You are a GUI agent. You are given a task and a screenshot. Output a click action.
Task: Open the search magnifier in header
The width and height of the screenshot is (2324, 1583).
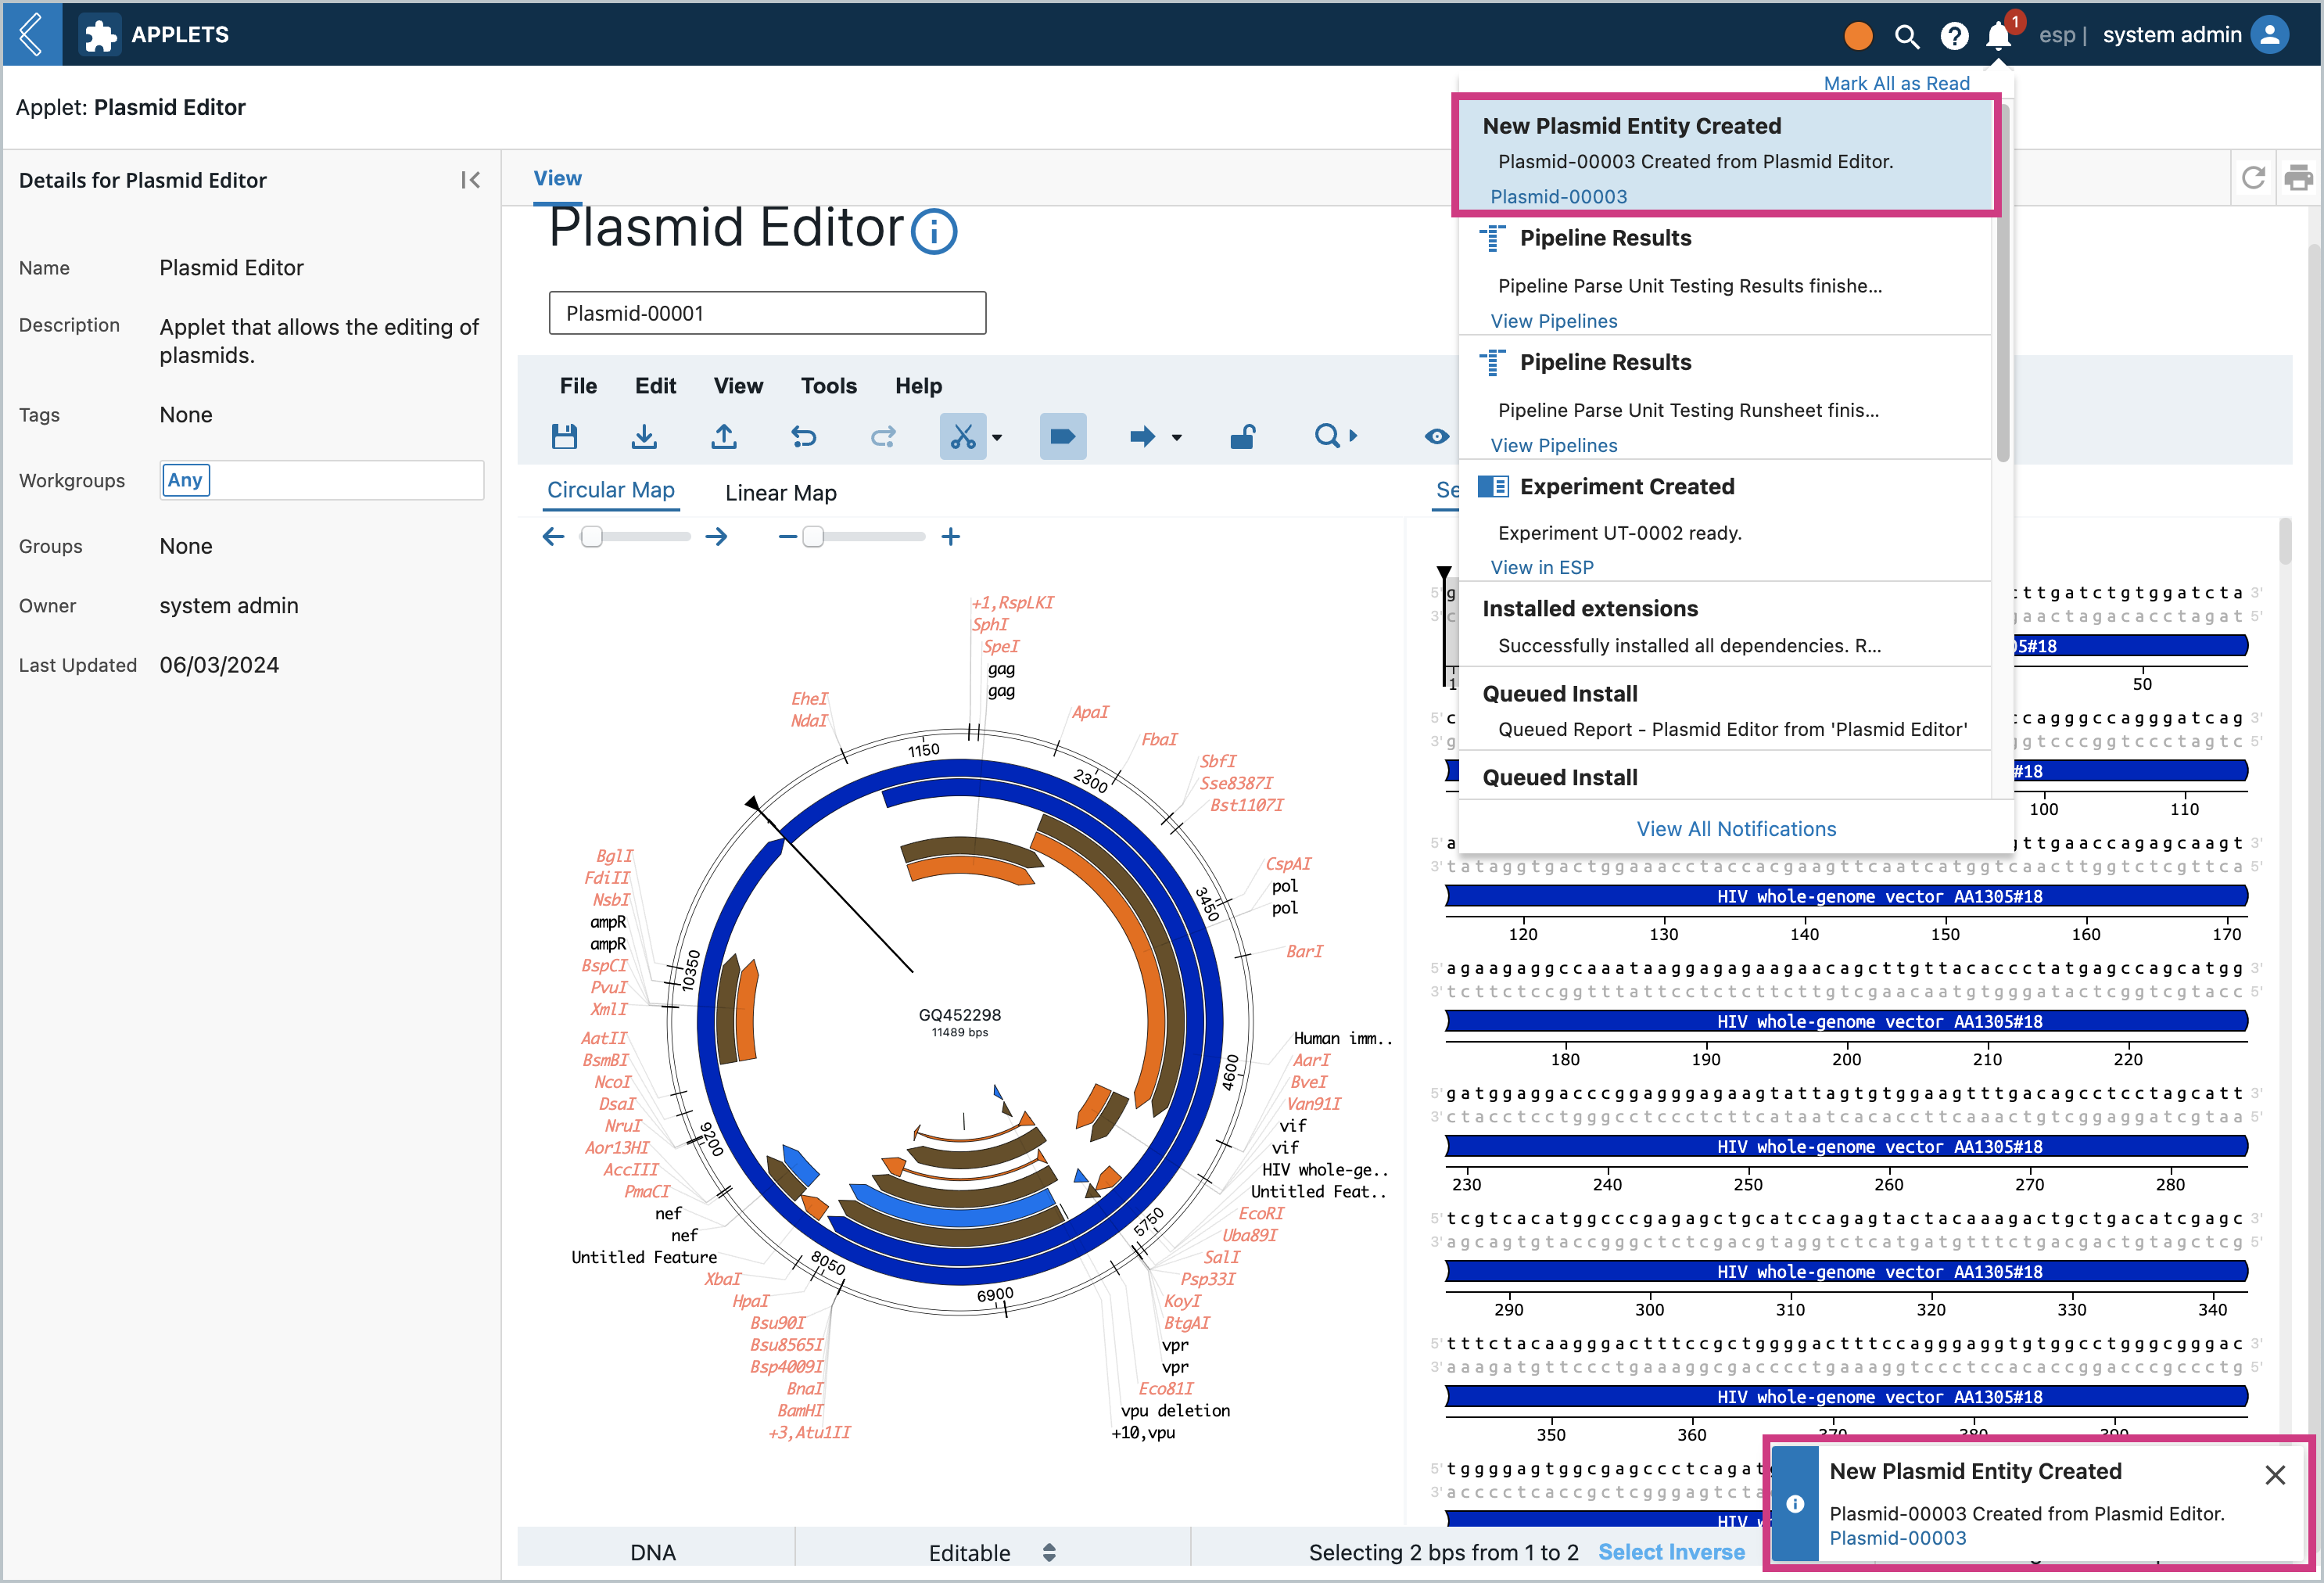coord(1907,36)
